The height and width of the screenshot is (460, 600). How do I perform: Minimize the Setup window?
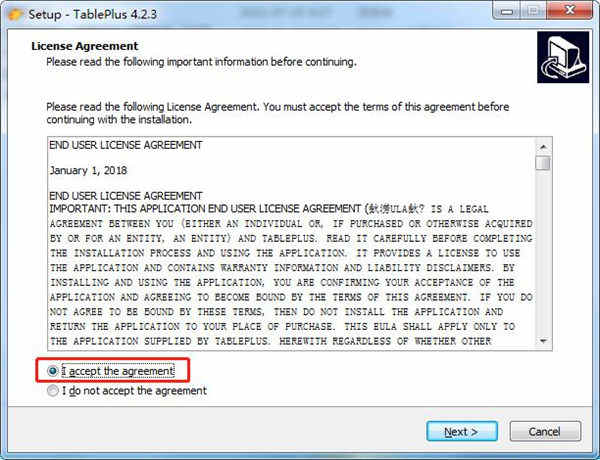[x=507, y=11]
